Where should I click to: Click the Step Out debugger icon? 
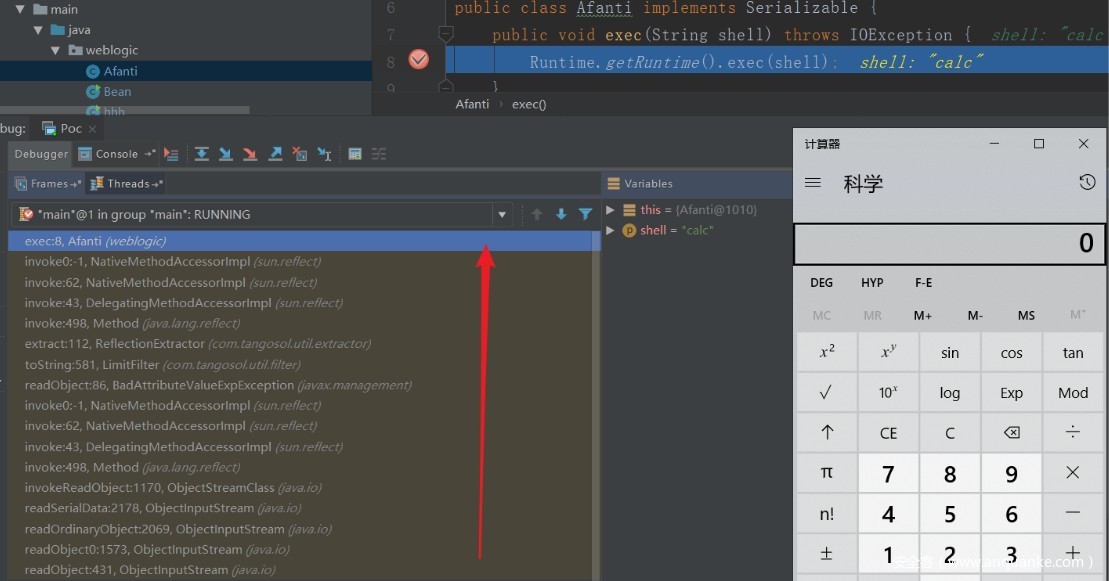click(x=275, y=154)
